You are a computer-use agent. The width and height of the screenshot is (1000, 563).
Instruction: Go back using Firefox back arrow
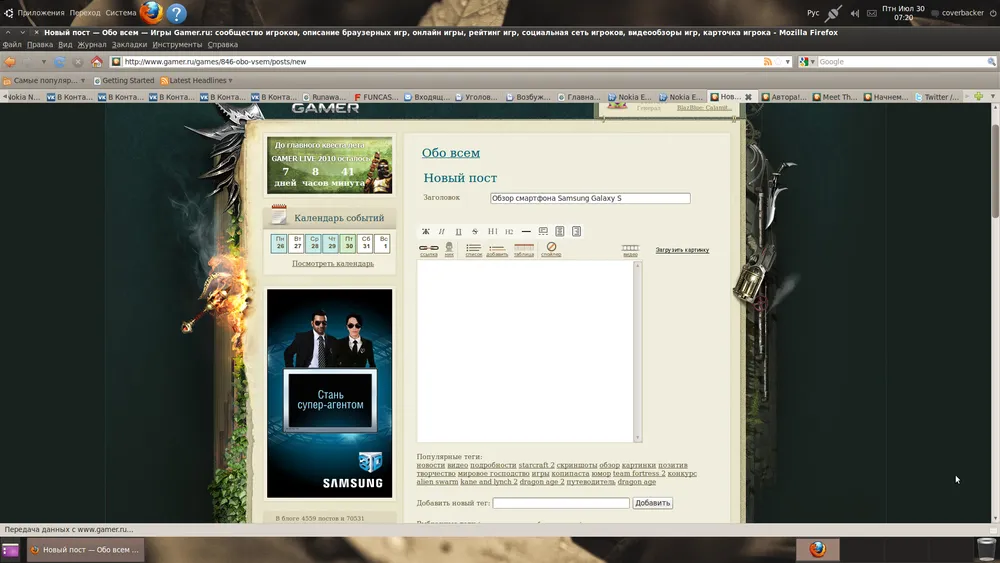click(x=10, y=62)
